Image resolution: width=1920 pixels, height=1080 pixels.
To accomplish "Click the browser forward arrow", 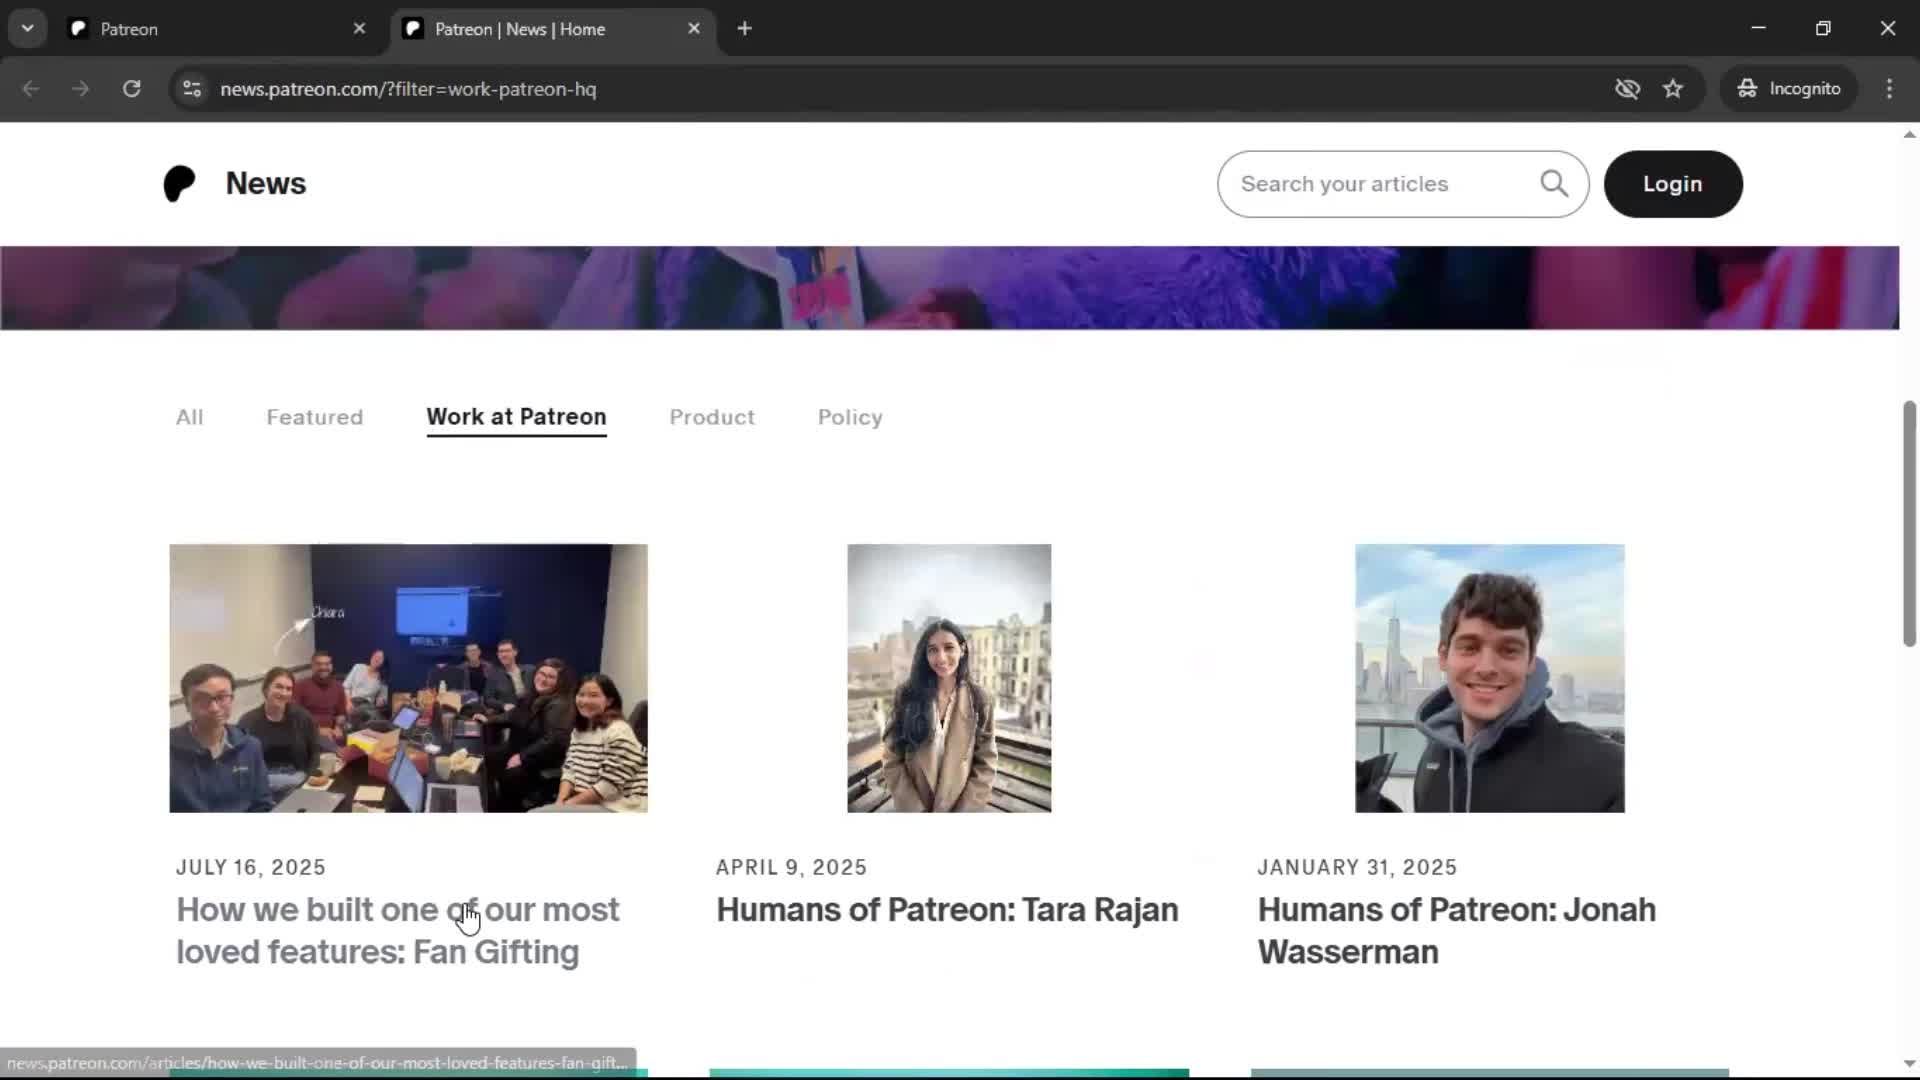I will click(x=81, y=89).
